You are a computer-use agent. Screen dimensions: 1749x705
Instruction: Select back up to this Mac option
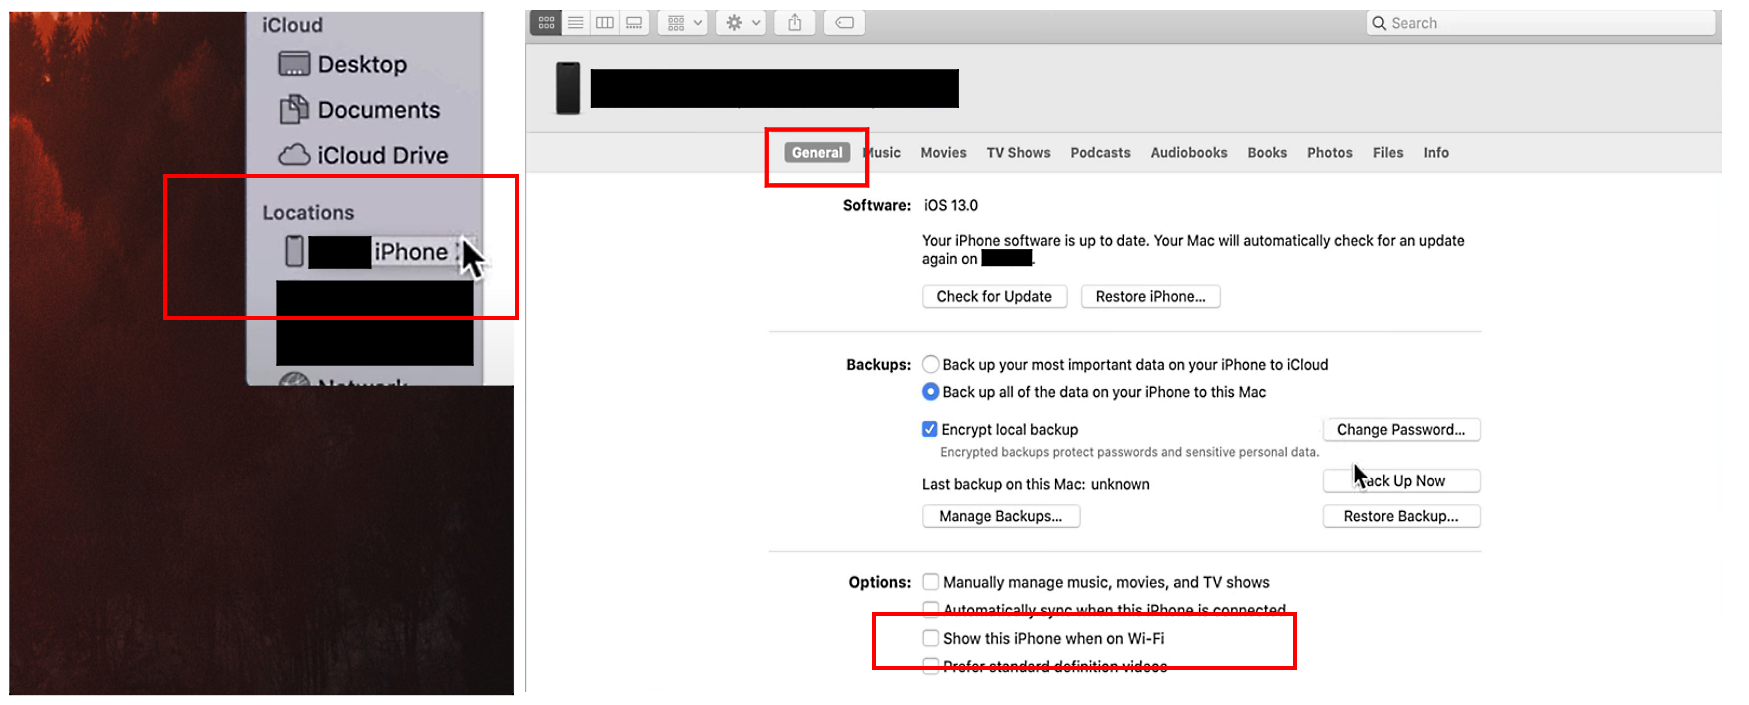[x=931, y=392]
